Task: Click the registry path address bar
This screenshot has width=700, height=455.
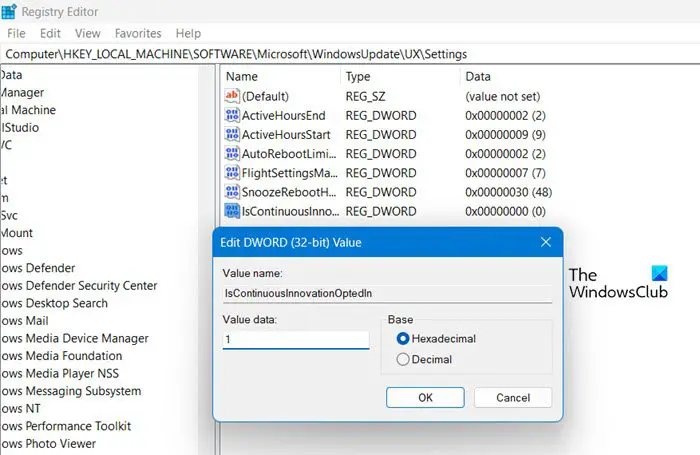Action: [x=350, y=54]
